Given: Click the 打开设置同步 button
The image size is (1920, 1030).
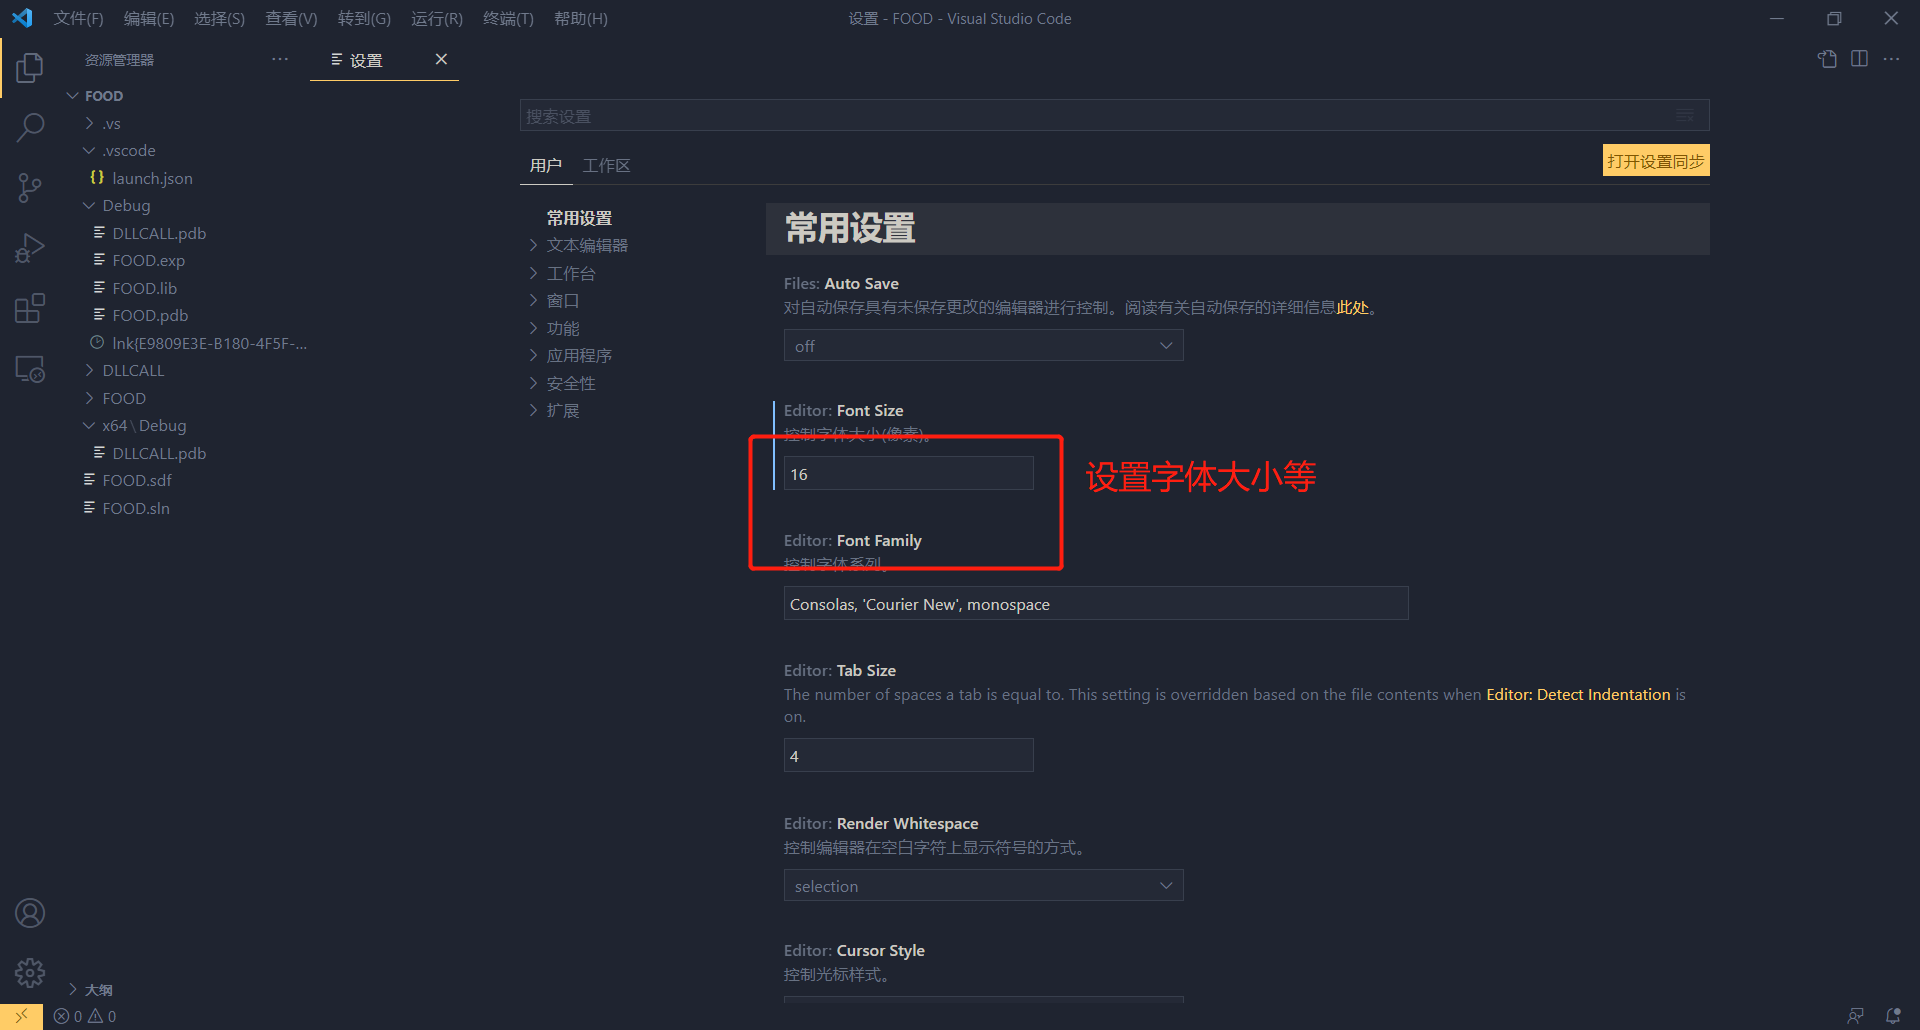Looking at the screenshot, I should (x=1655, y=160).
